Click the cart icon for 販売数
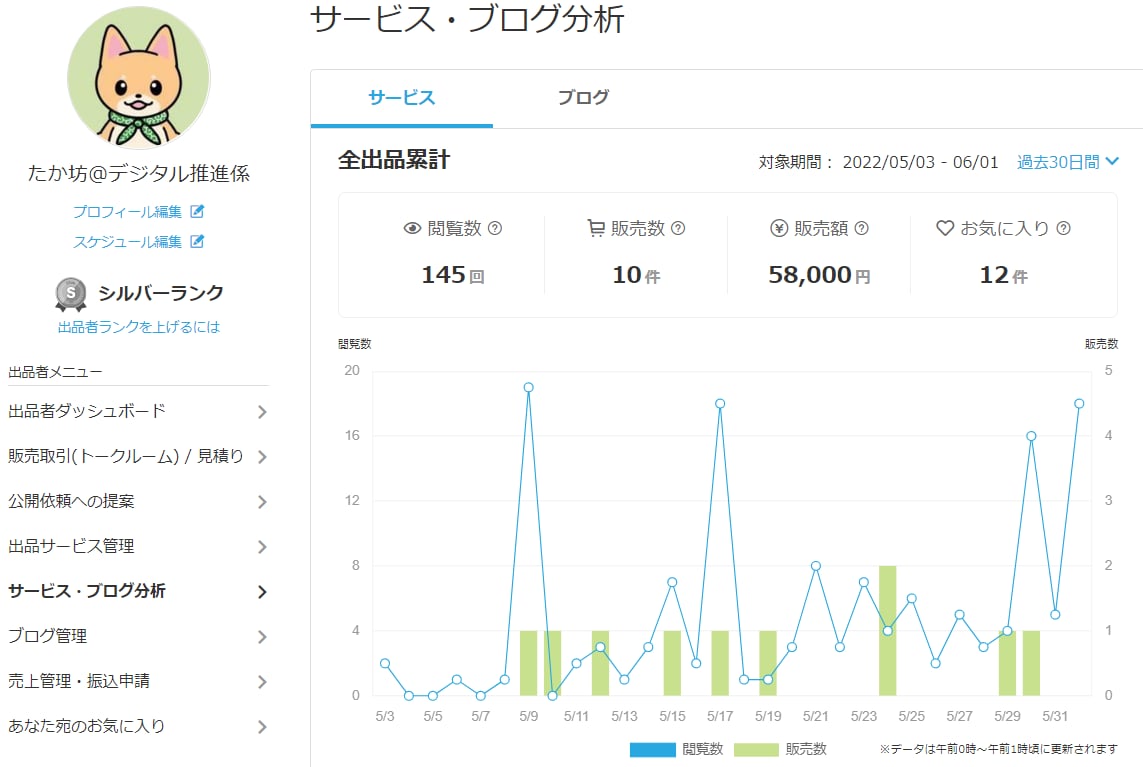The height and width of the screenshot is (767, 1143). point(596,228)
